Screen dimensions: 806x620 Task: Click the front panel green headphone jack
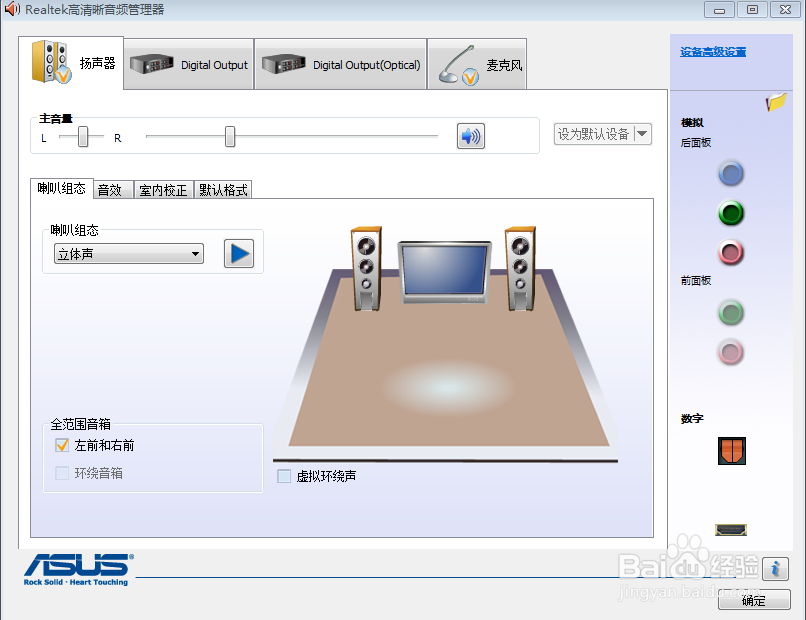(x=731, y=313)
